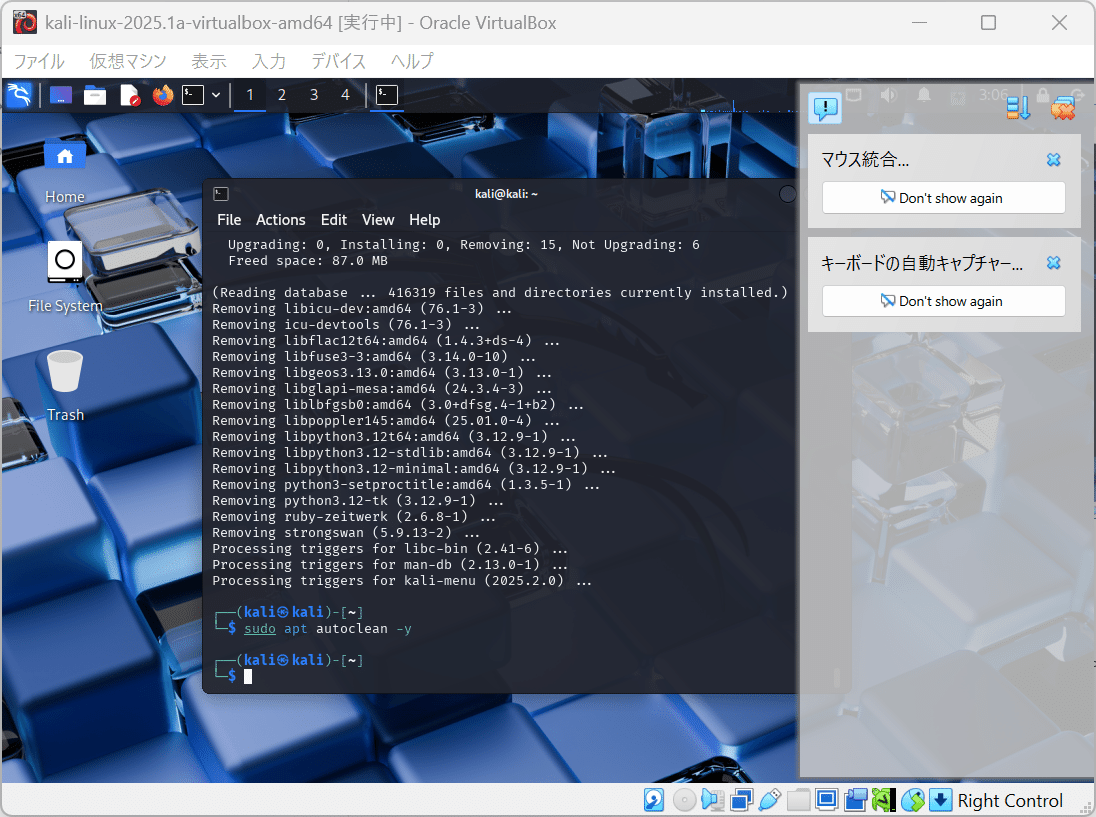Expand the terminal launcher dropdown arrow
This screenshot has width=1096, height=817.
click(x=216, y=95)
